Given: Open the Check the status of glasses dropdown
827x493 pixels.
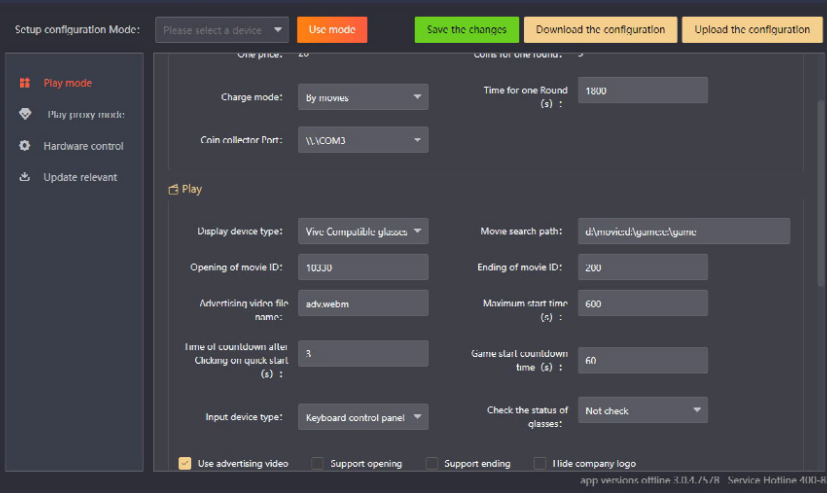Looking at the screenshot, I should coord(642,410).
